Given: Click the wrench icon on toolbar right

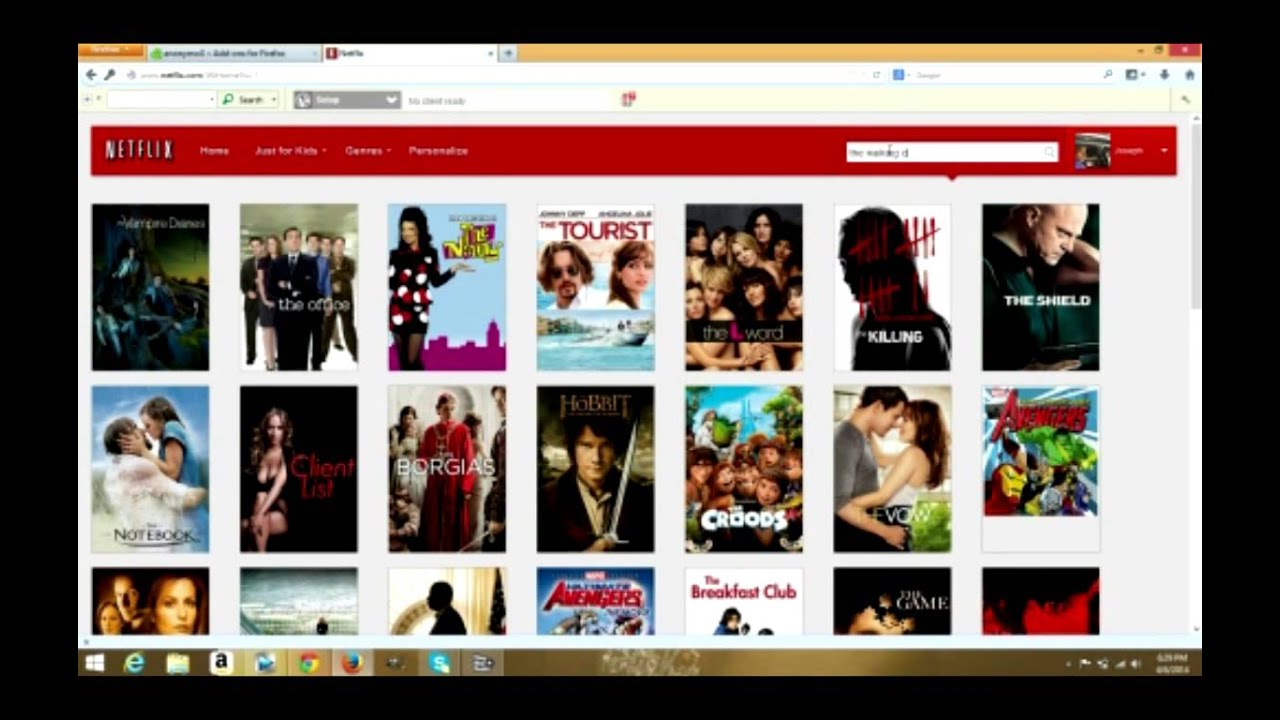Looking at the screenshot, I should point(1186,100).
